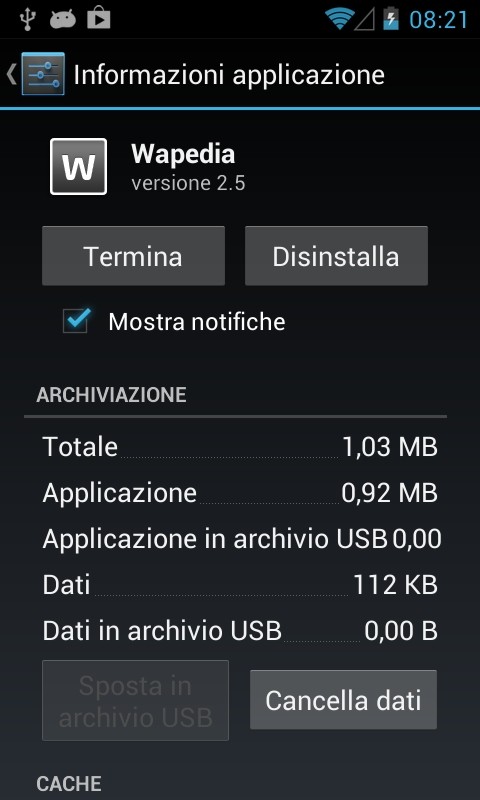Tap the Sposta in archivio USB button
Image resolution: width=480 pixels, height=800 pixels.
(135, 700)
